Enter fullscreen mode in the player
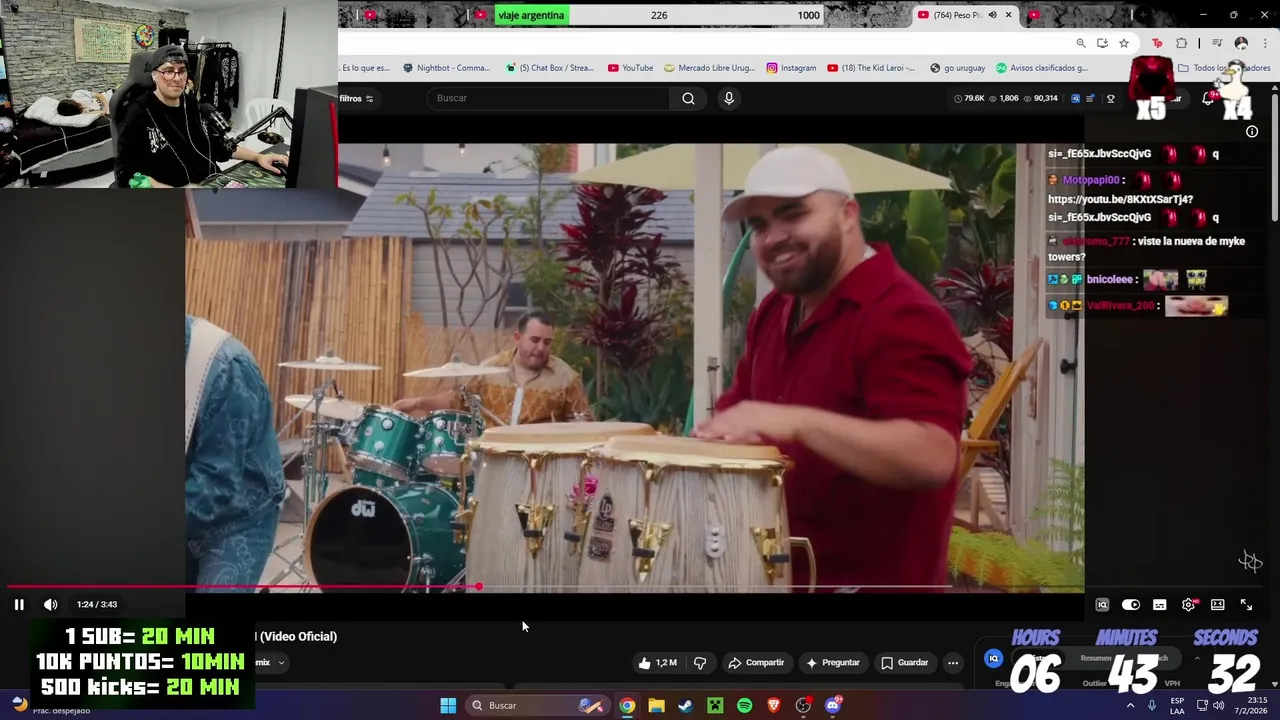Viewport: 1280px width, 720px height. [x=1246, y=605]
